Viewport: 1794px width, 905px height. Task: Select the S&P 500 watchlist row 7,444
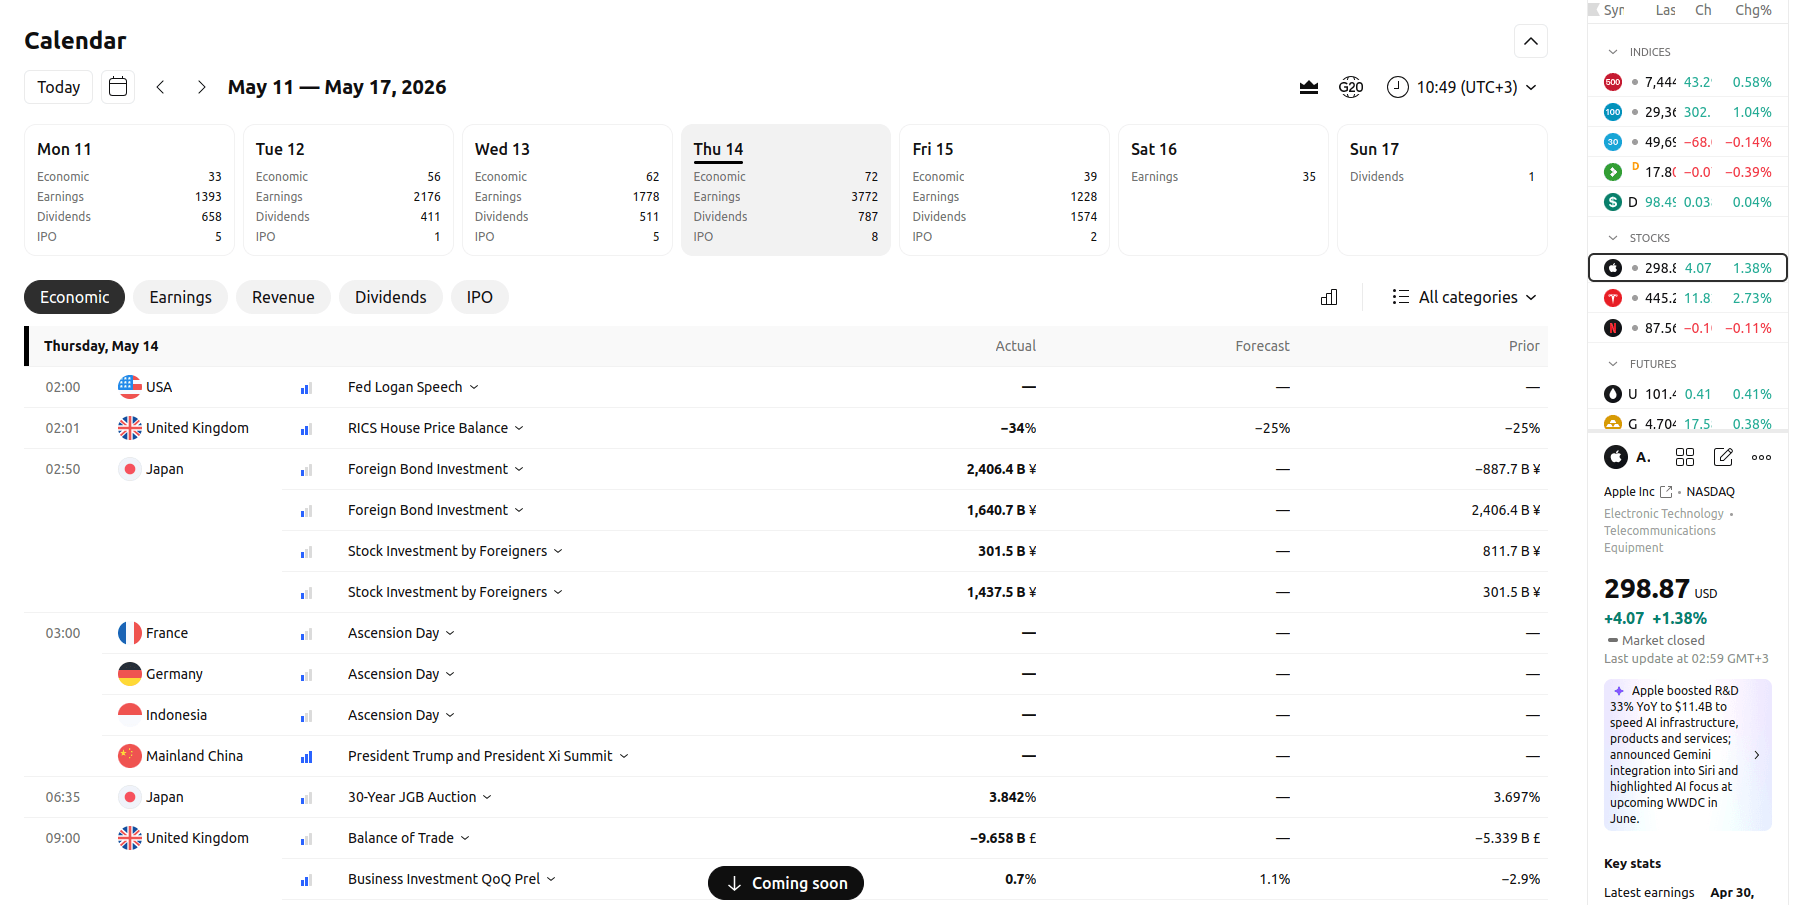pyautogui.click(x=1688, y=82)
